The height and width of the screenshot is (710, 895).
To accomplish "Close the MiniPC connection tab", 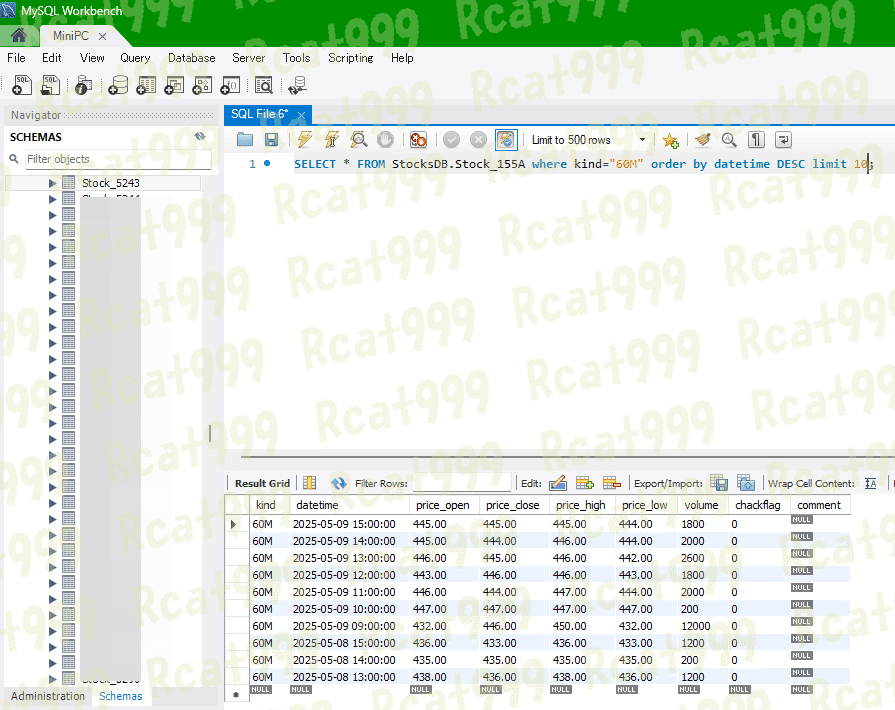I will (x=102, y=37).
